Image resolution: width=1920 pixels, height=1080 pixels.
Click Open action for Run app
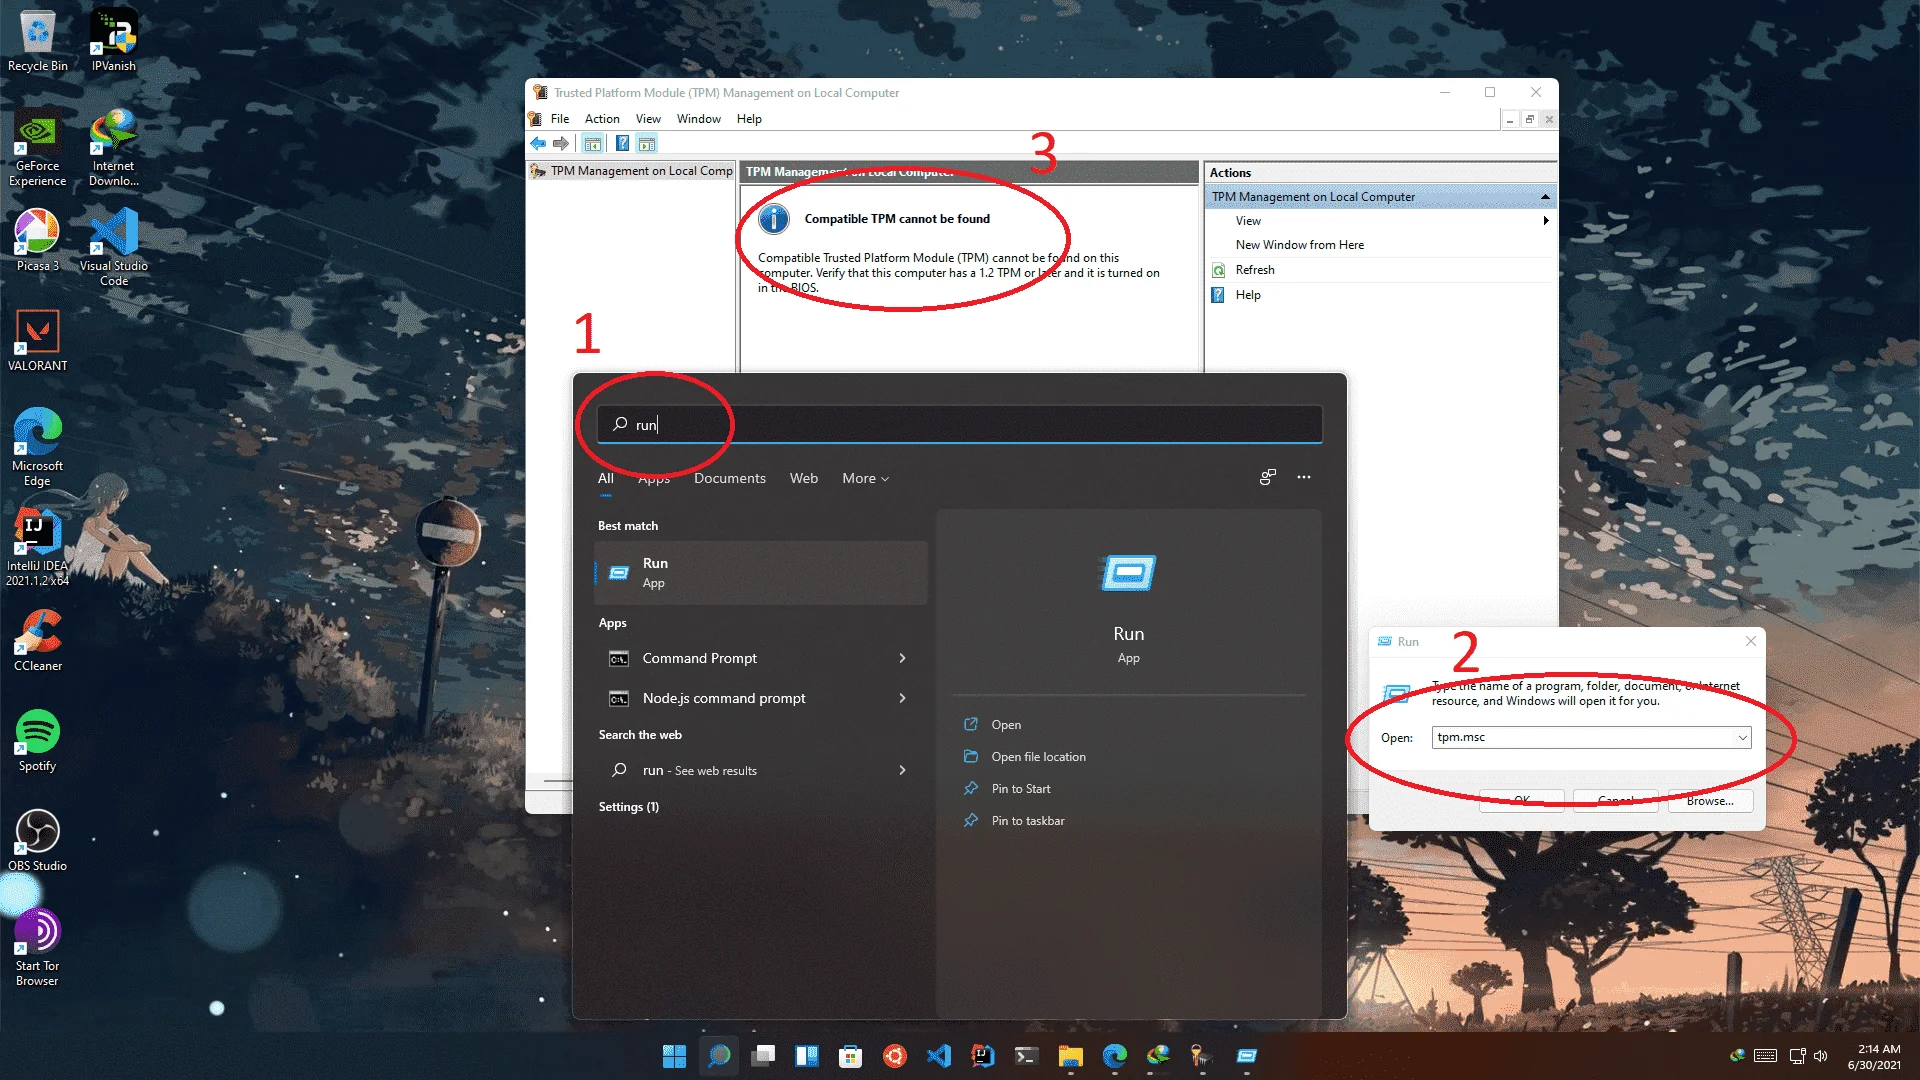coord(1006,725)
